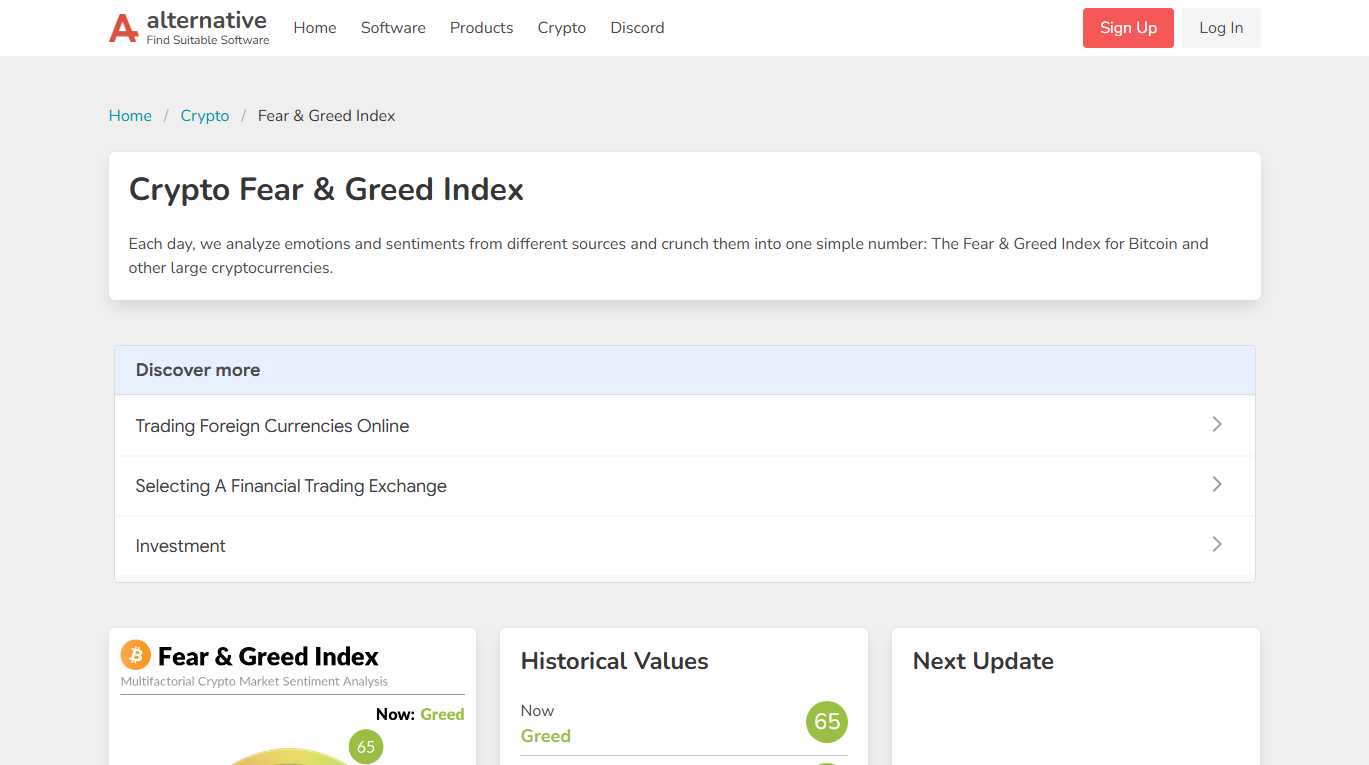The image size is (1369, 765).
Task: Go to the Home breadcrumb link
Action: click(130, 116)
